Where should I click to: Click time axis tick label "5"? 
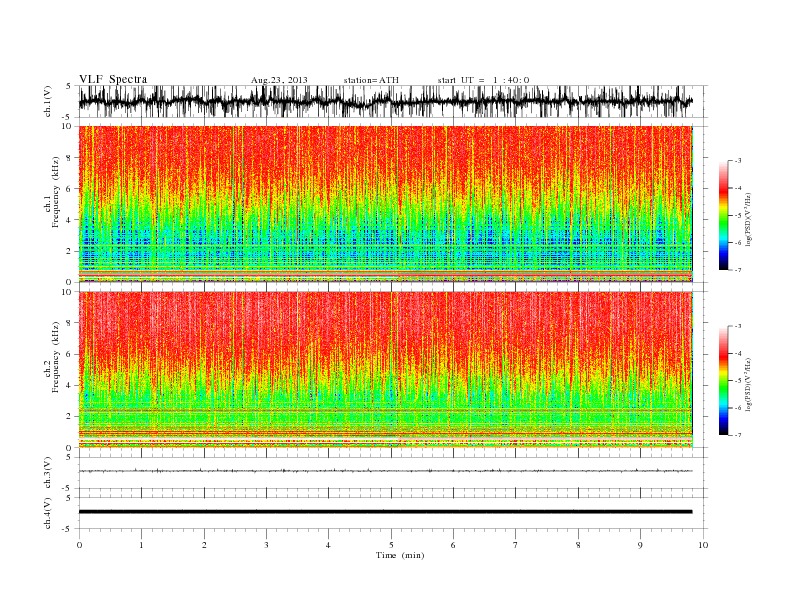click(x=391, y=545)
